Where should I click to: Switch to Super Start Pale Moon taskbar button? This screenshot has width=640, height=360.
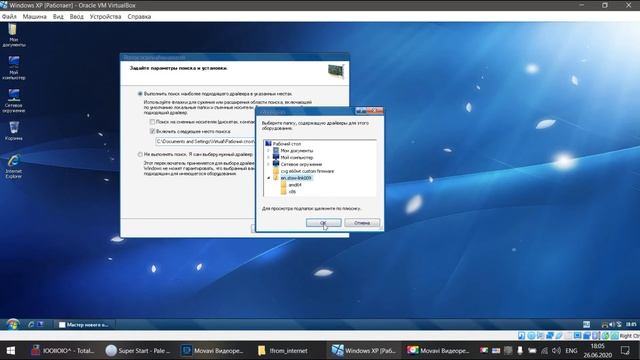point(138,351)
